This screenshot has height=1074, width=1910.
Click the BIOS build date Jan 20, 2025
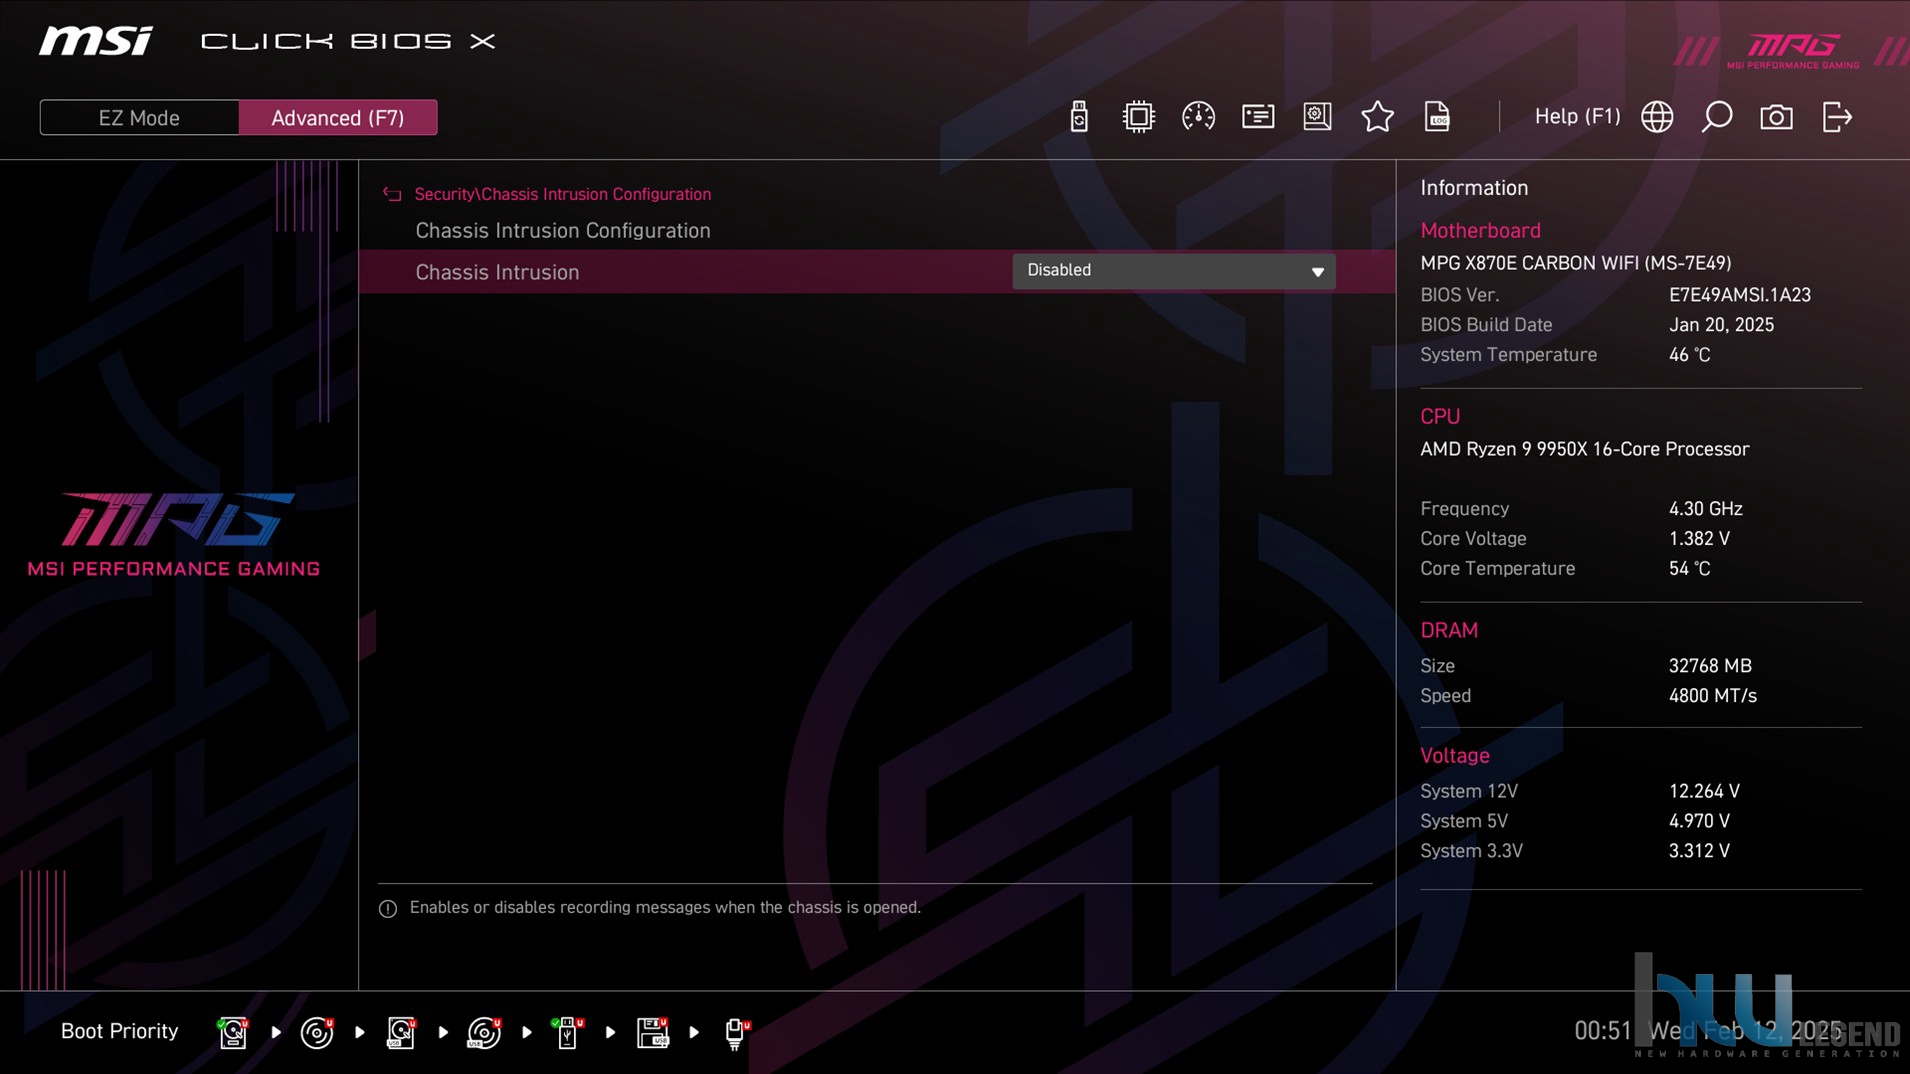coord(1721,325)
